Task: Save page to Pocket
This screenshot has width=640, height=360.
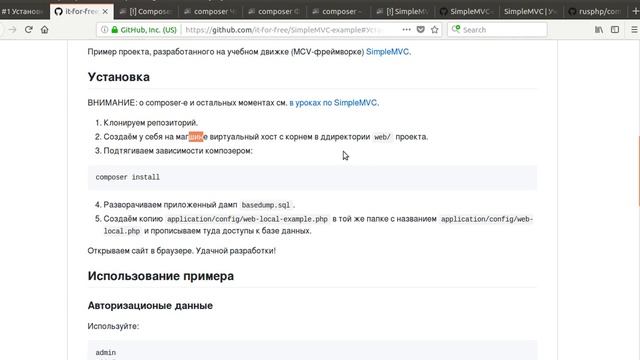Action: point(420,29)
